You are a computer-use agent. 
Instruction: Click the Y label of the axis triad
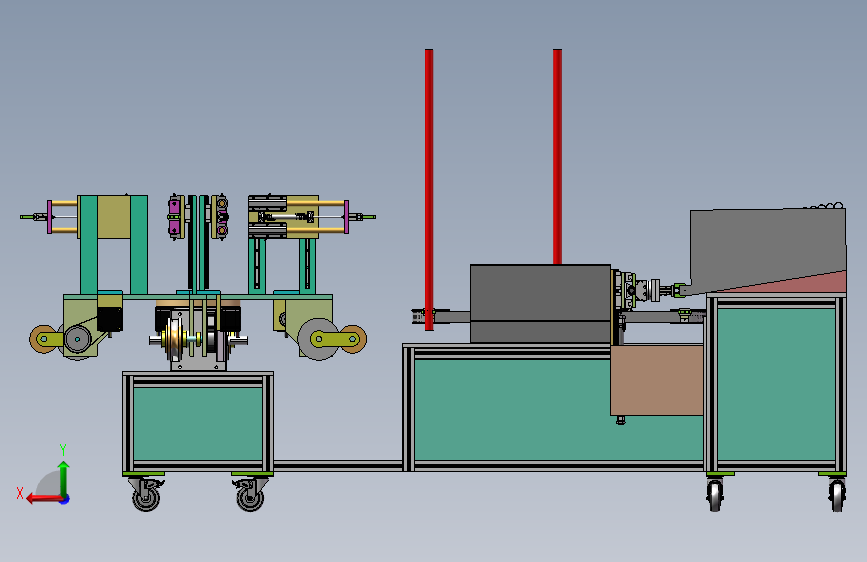(x=63, y=449)
